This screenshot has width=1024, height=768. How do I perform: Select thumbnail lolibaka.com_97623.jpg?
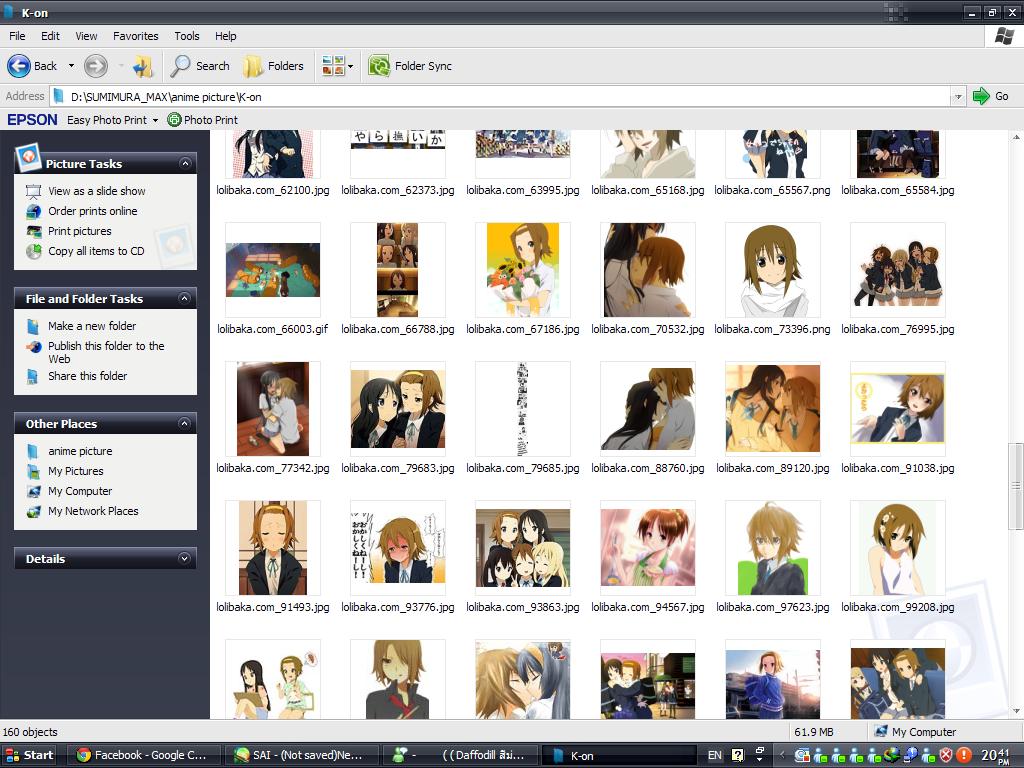pyautogui.click(x=773, y=548)
